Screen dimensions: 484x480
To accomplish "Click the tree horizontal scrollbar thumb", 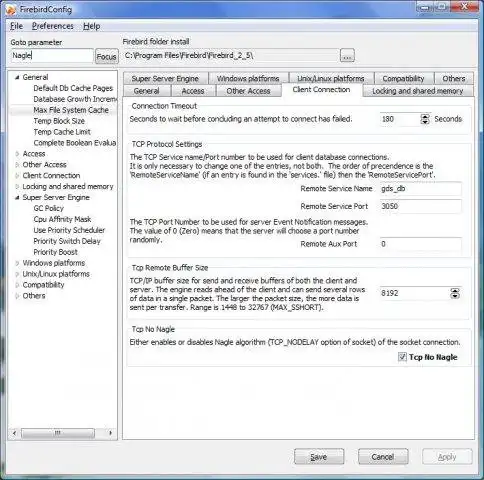I will (58, 433).
